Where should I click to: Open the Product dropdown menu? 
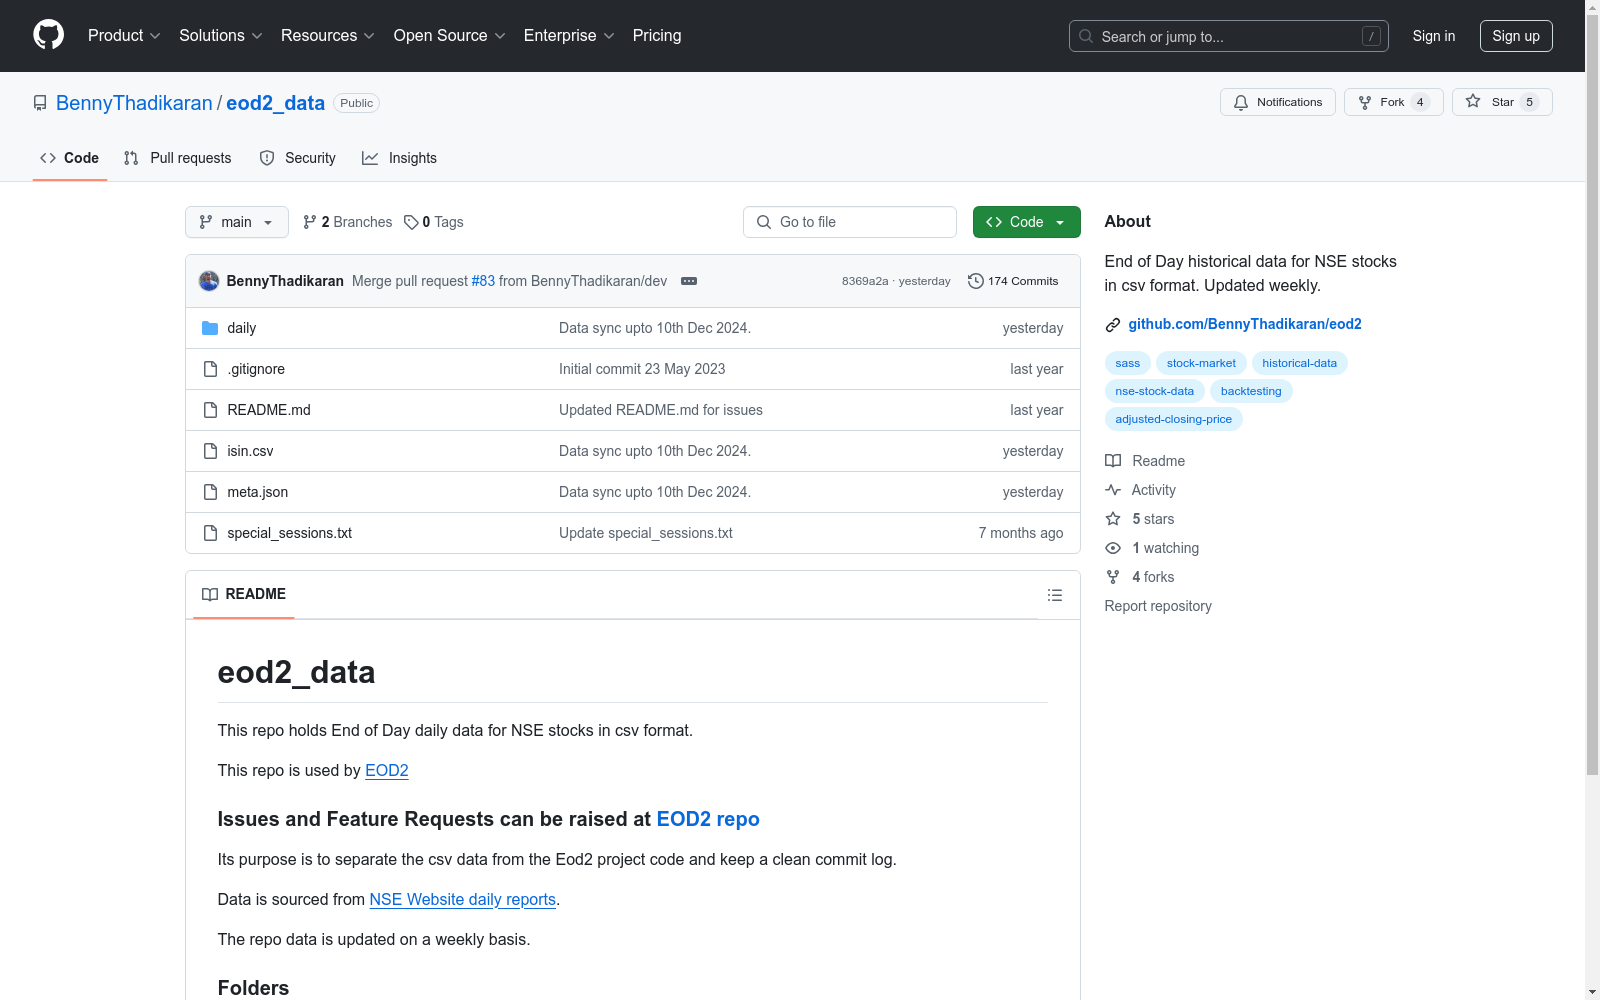tap(124, 36)
